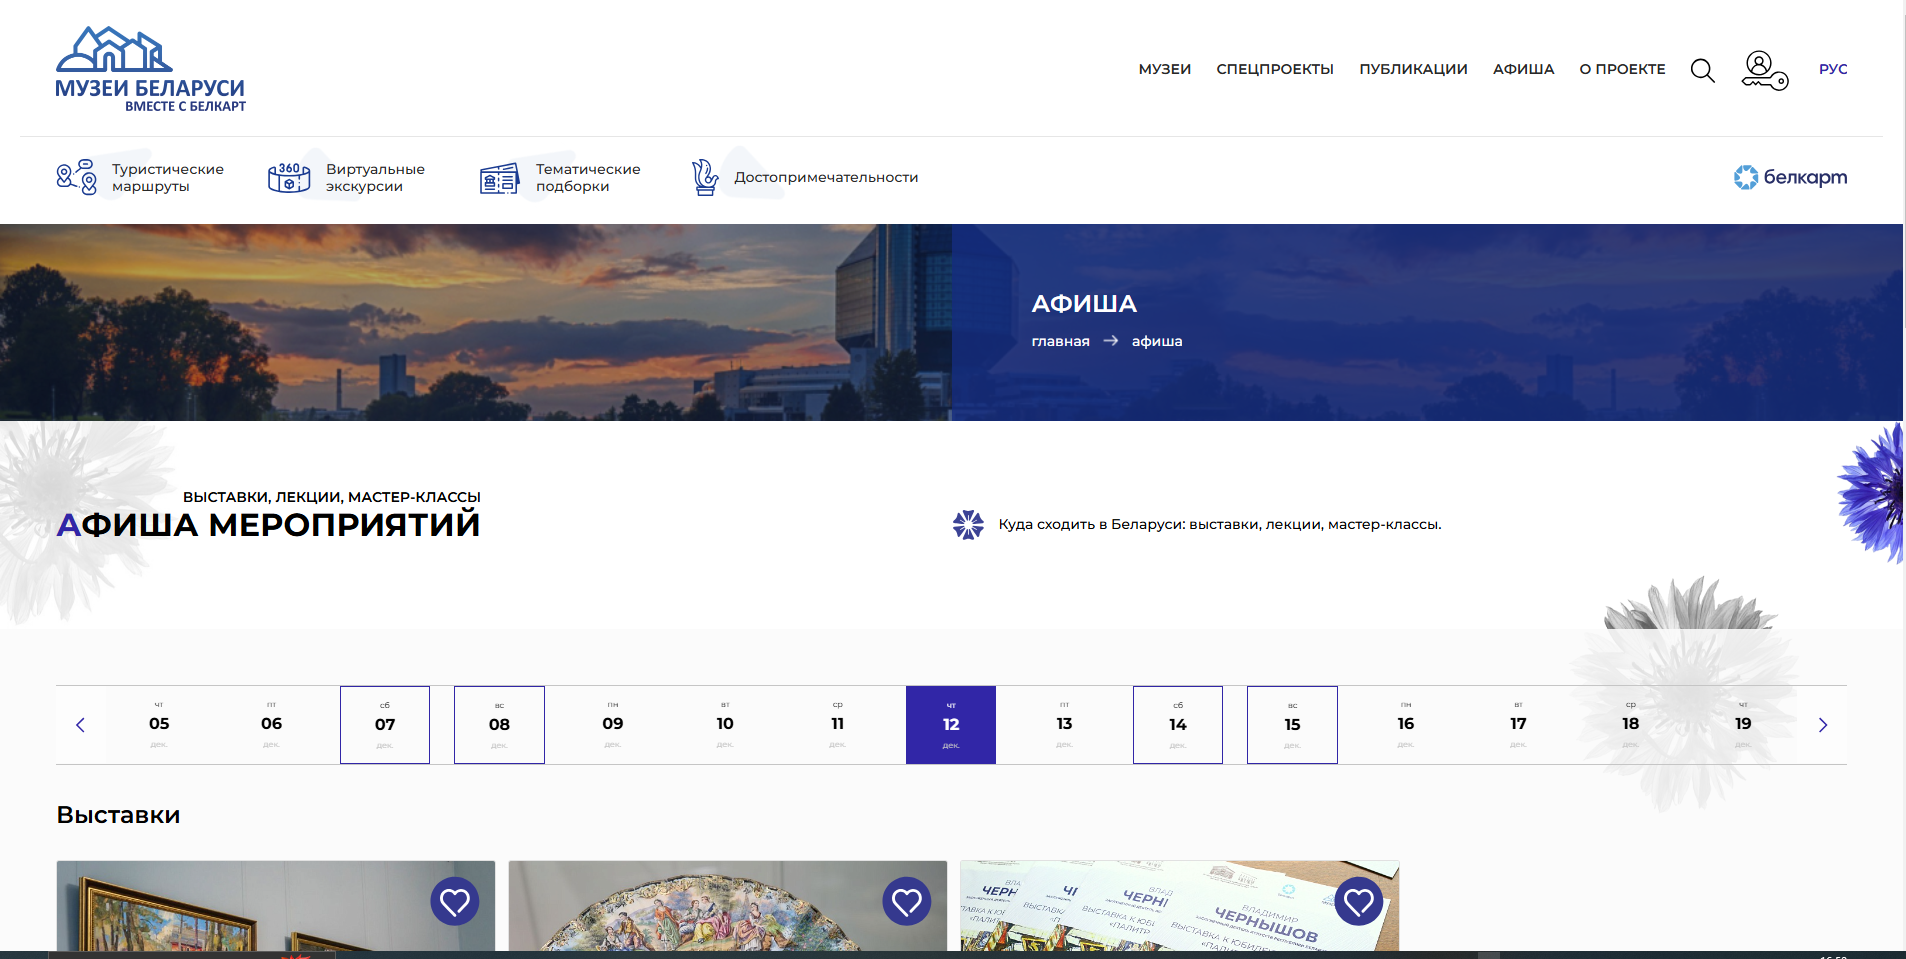Favorite the Чернышов exhibition card
This screenshot has height=959, width=1906.
point(1359,902)
